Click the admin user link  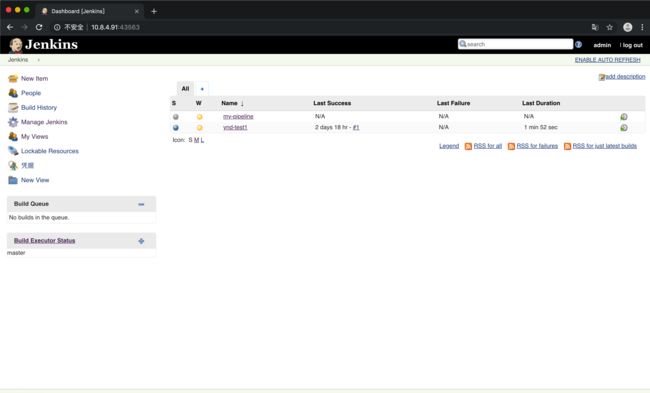[602, 45]
